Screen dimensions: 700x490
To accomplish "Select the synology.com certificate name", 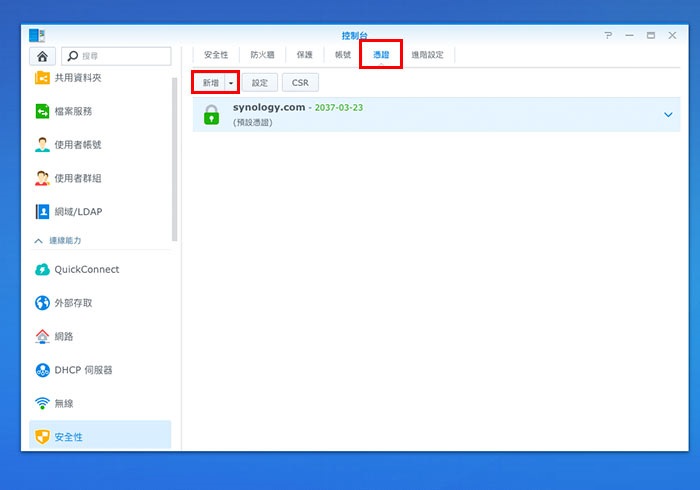I will coord(269,107).
